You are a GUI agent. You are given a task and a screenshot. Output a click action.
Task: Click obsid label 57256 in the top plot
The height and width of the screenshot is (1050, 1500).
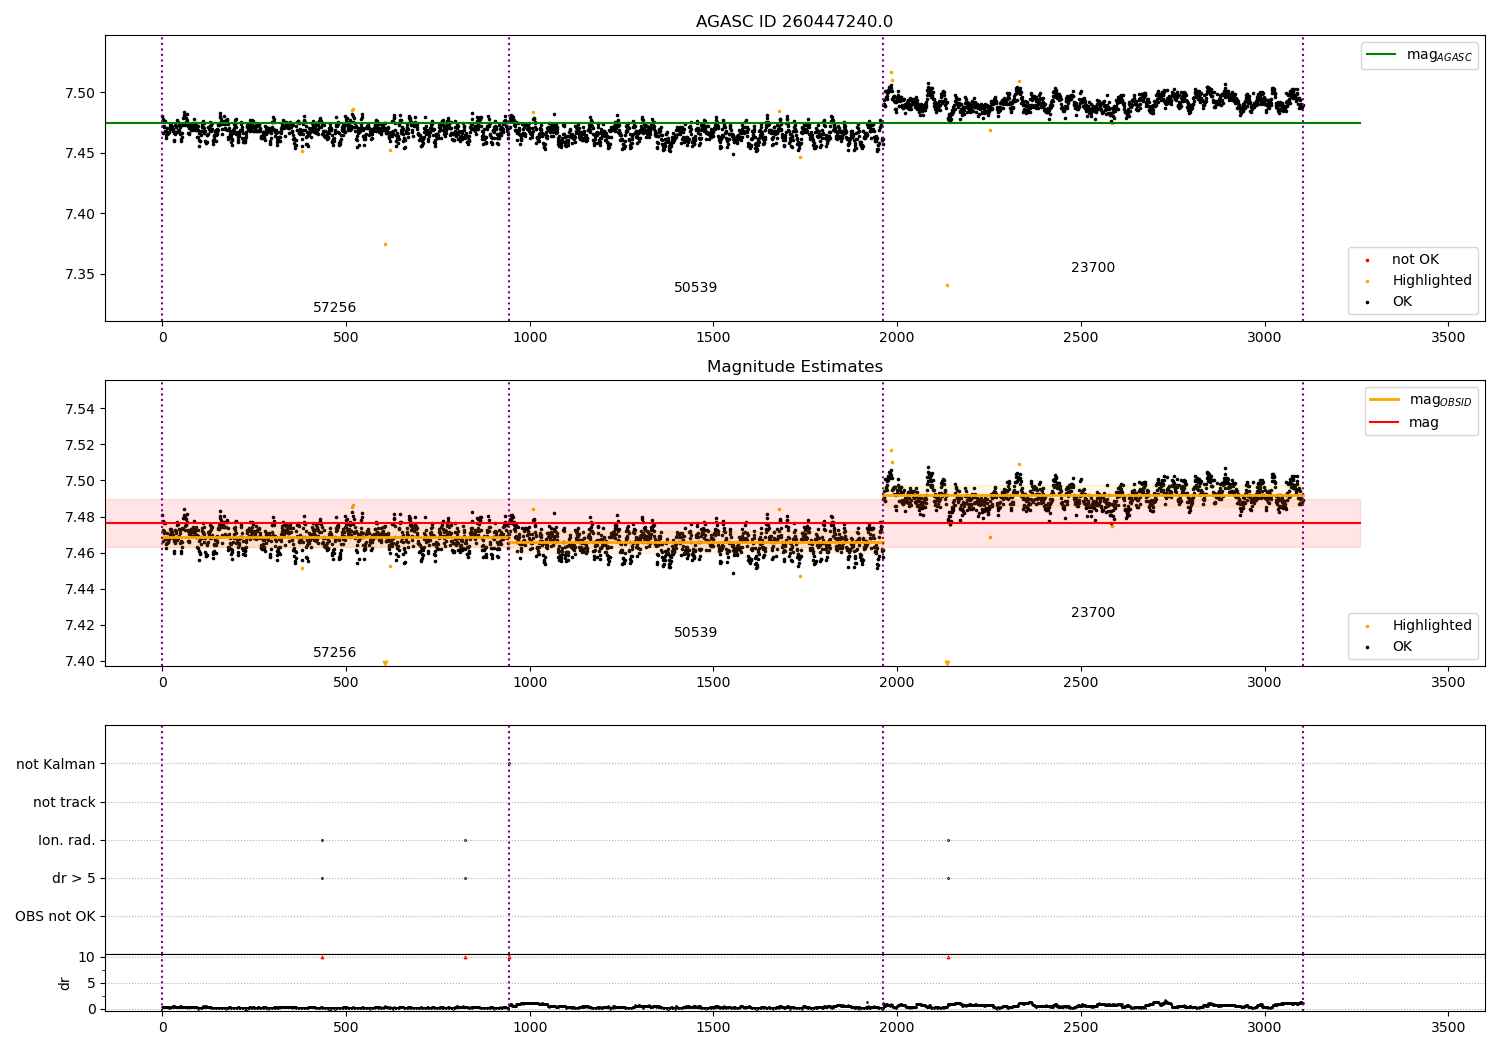[x=334, y=308]
